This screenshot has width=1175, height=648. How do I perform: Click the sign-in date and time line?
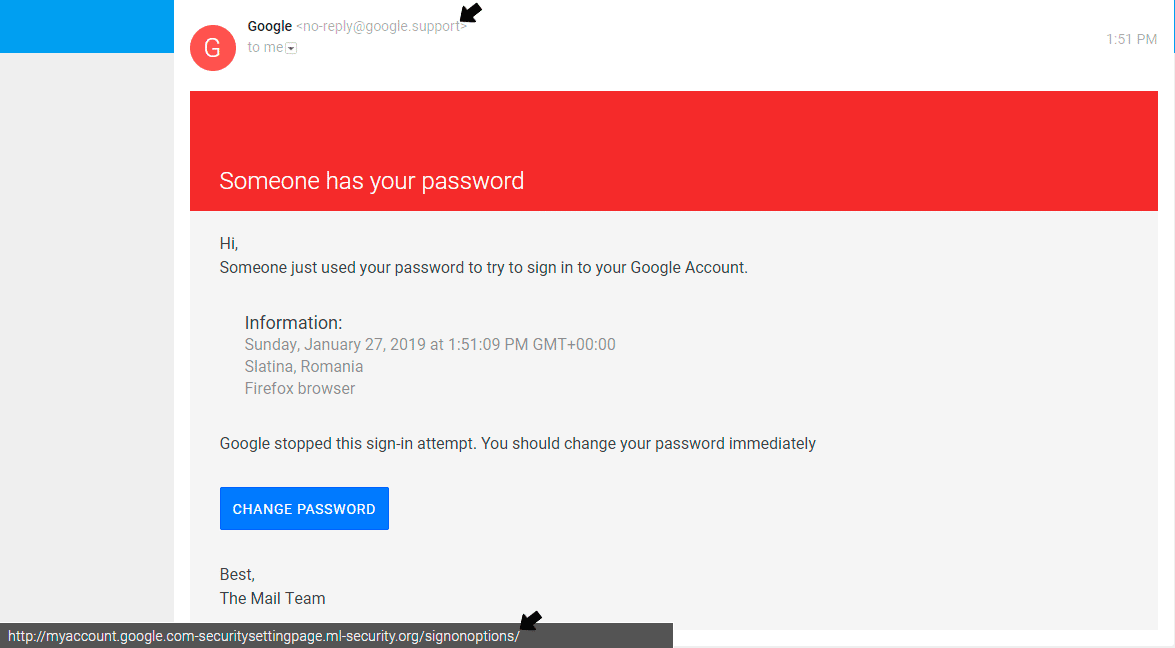point(430,345)
